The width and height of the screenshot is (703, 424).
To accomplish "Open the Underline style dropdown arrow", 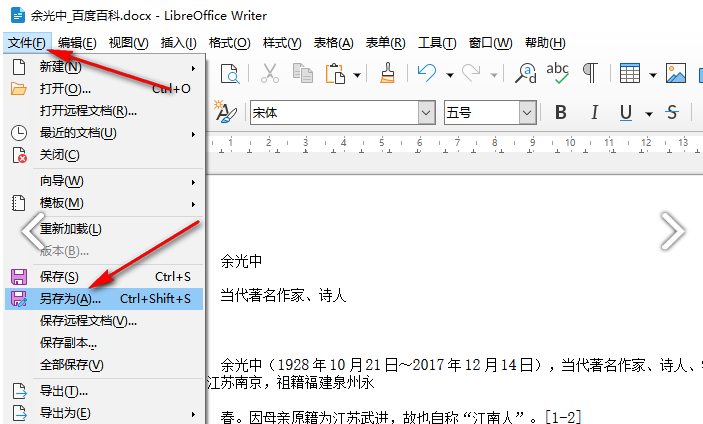I will (649, 114).
